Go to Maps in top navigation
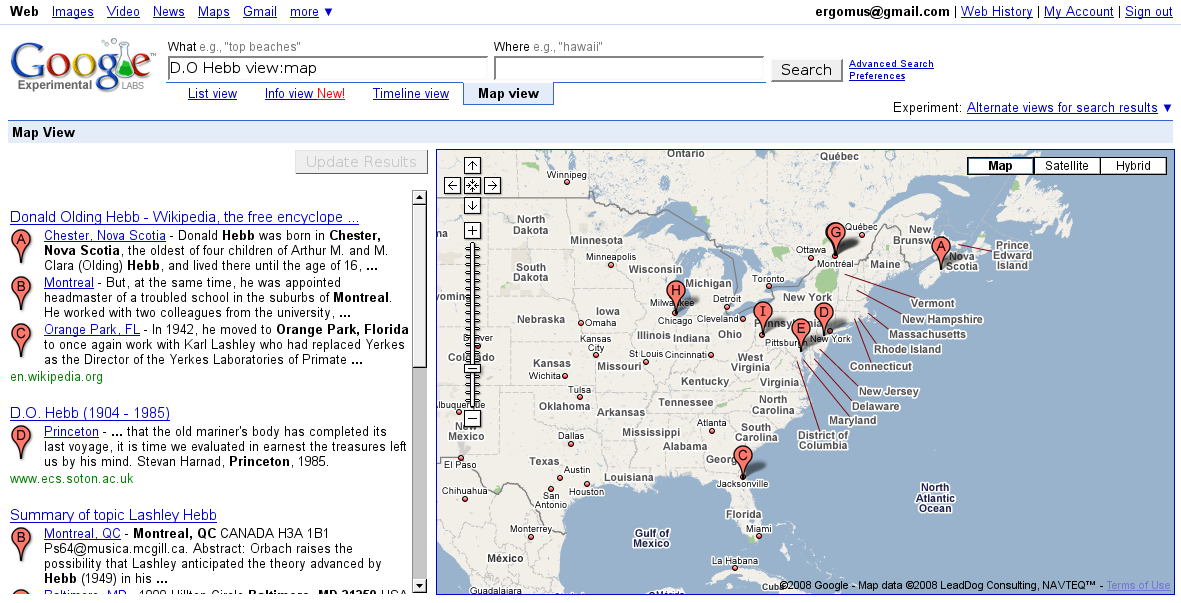 pos(214,11)
